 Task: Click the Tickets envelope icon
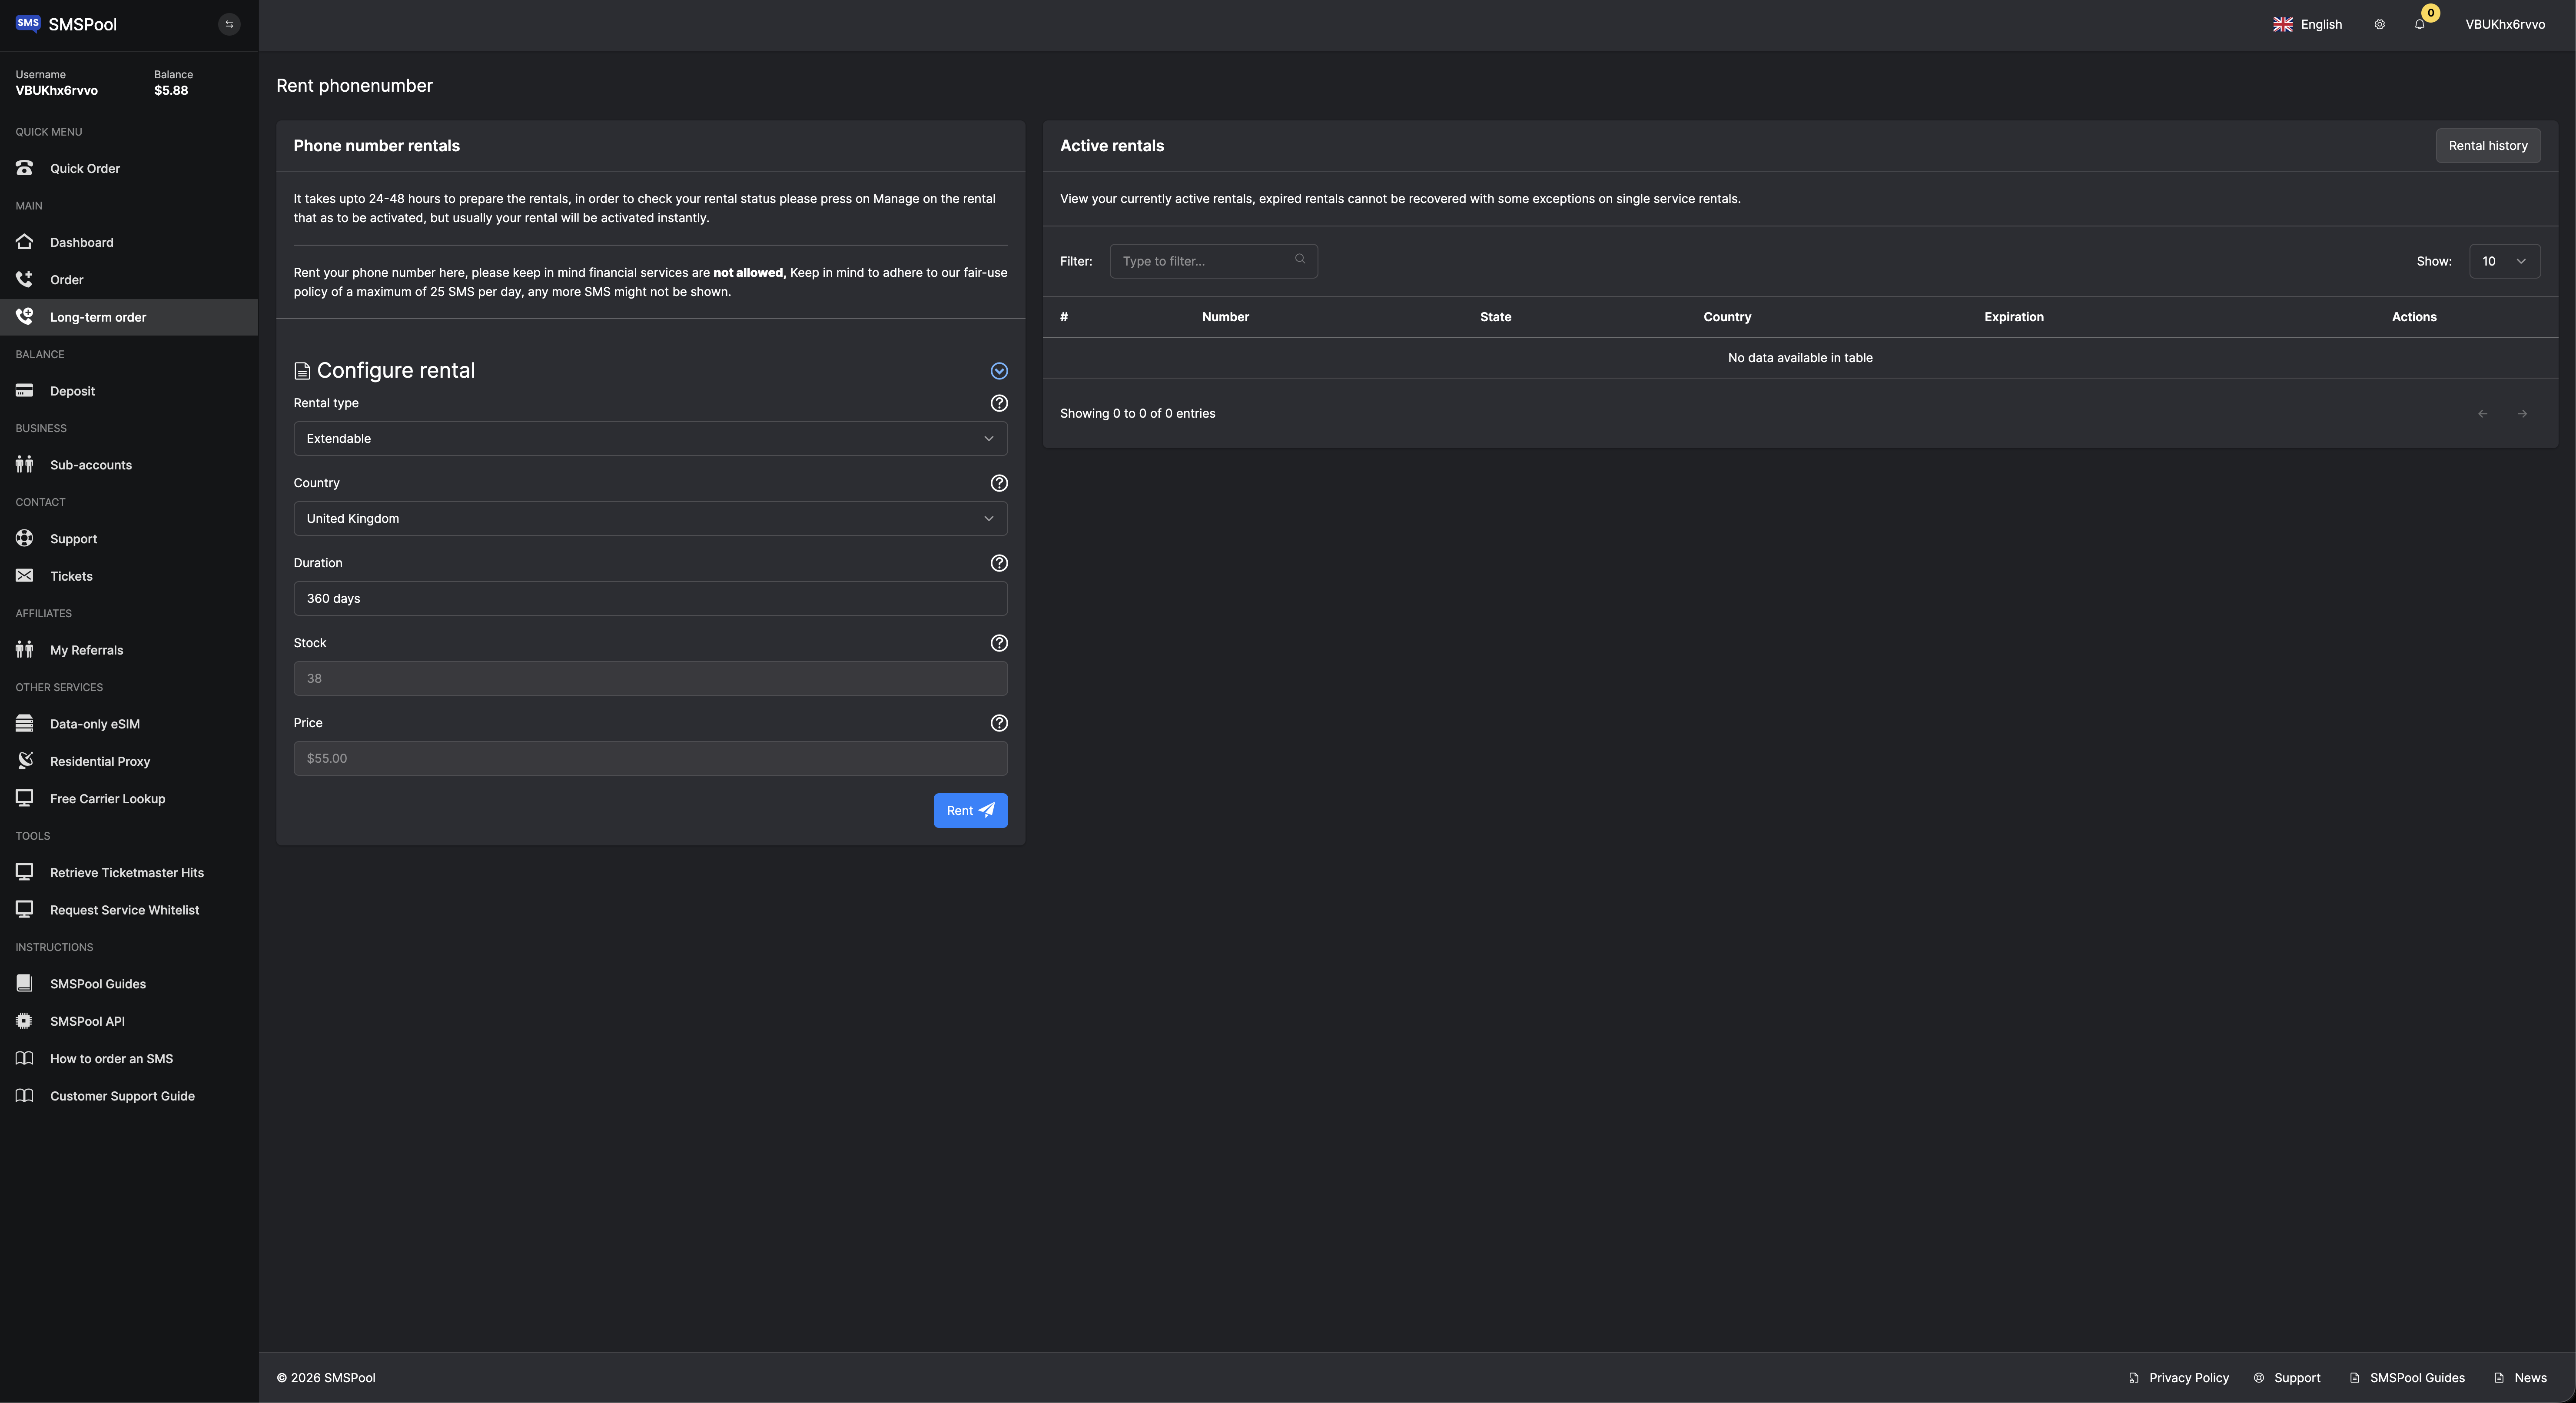click(x=24, y=575)
